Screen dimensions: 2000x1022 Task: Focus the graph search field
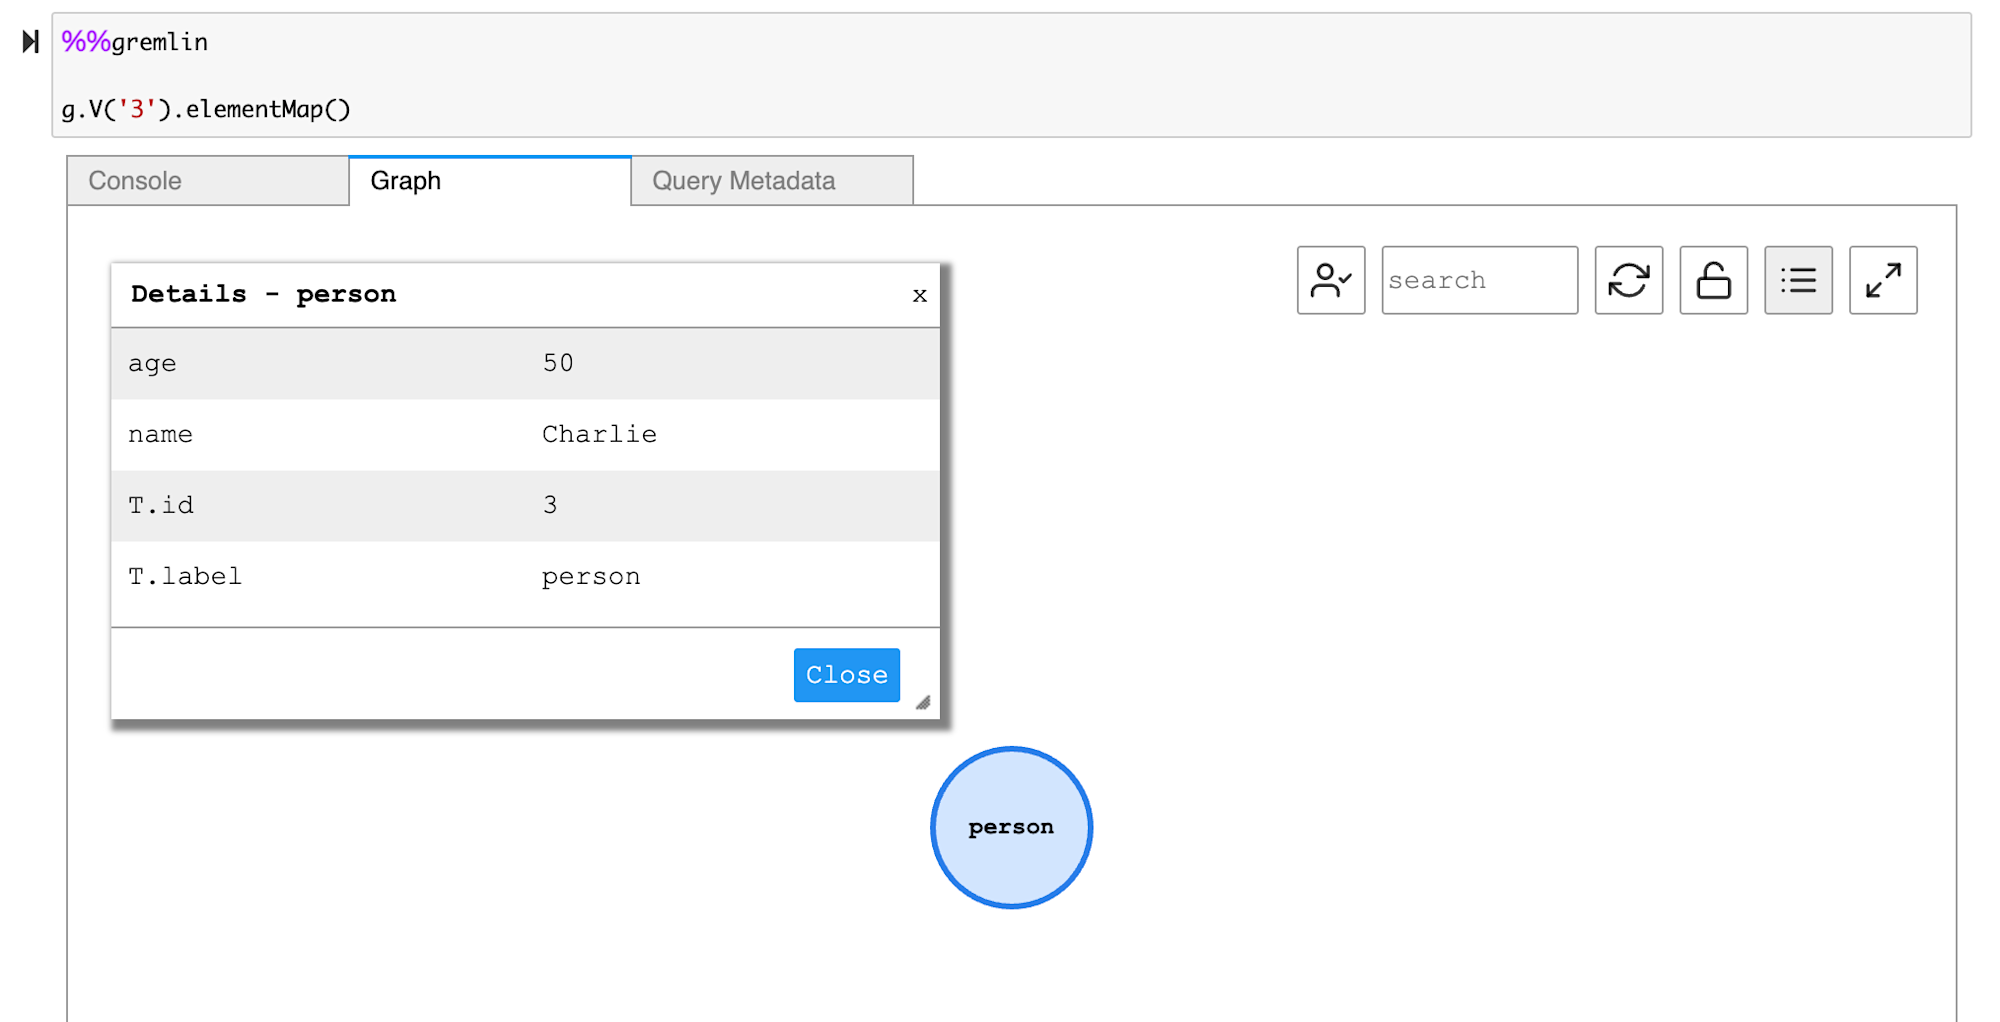pyautogui.click(x=1479, y=280)
